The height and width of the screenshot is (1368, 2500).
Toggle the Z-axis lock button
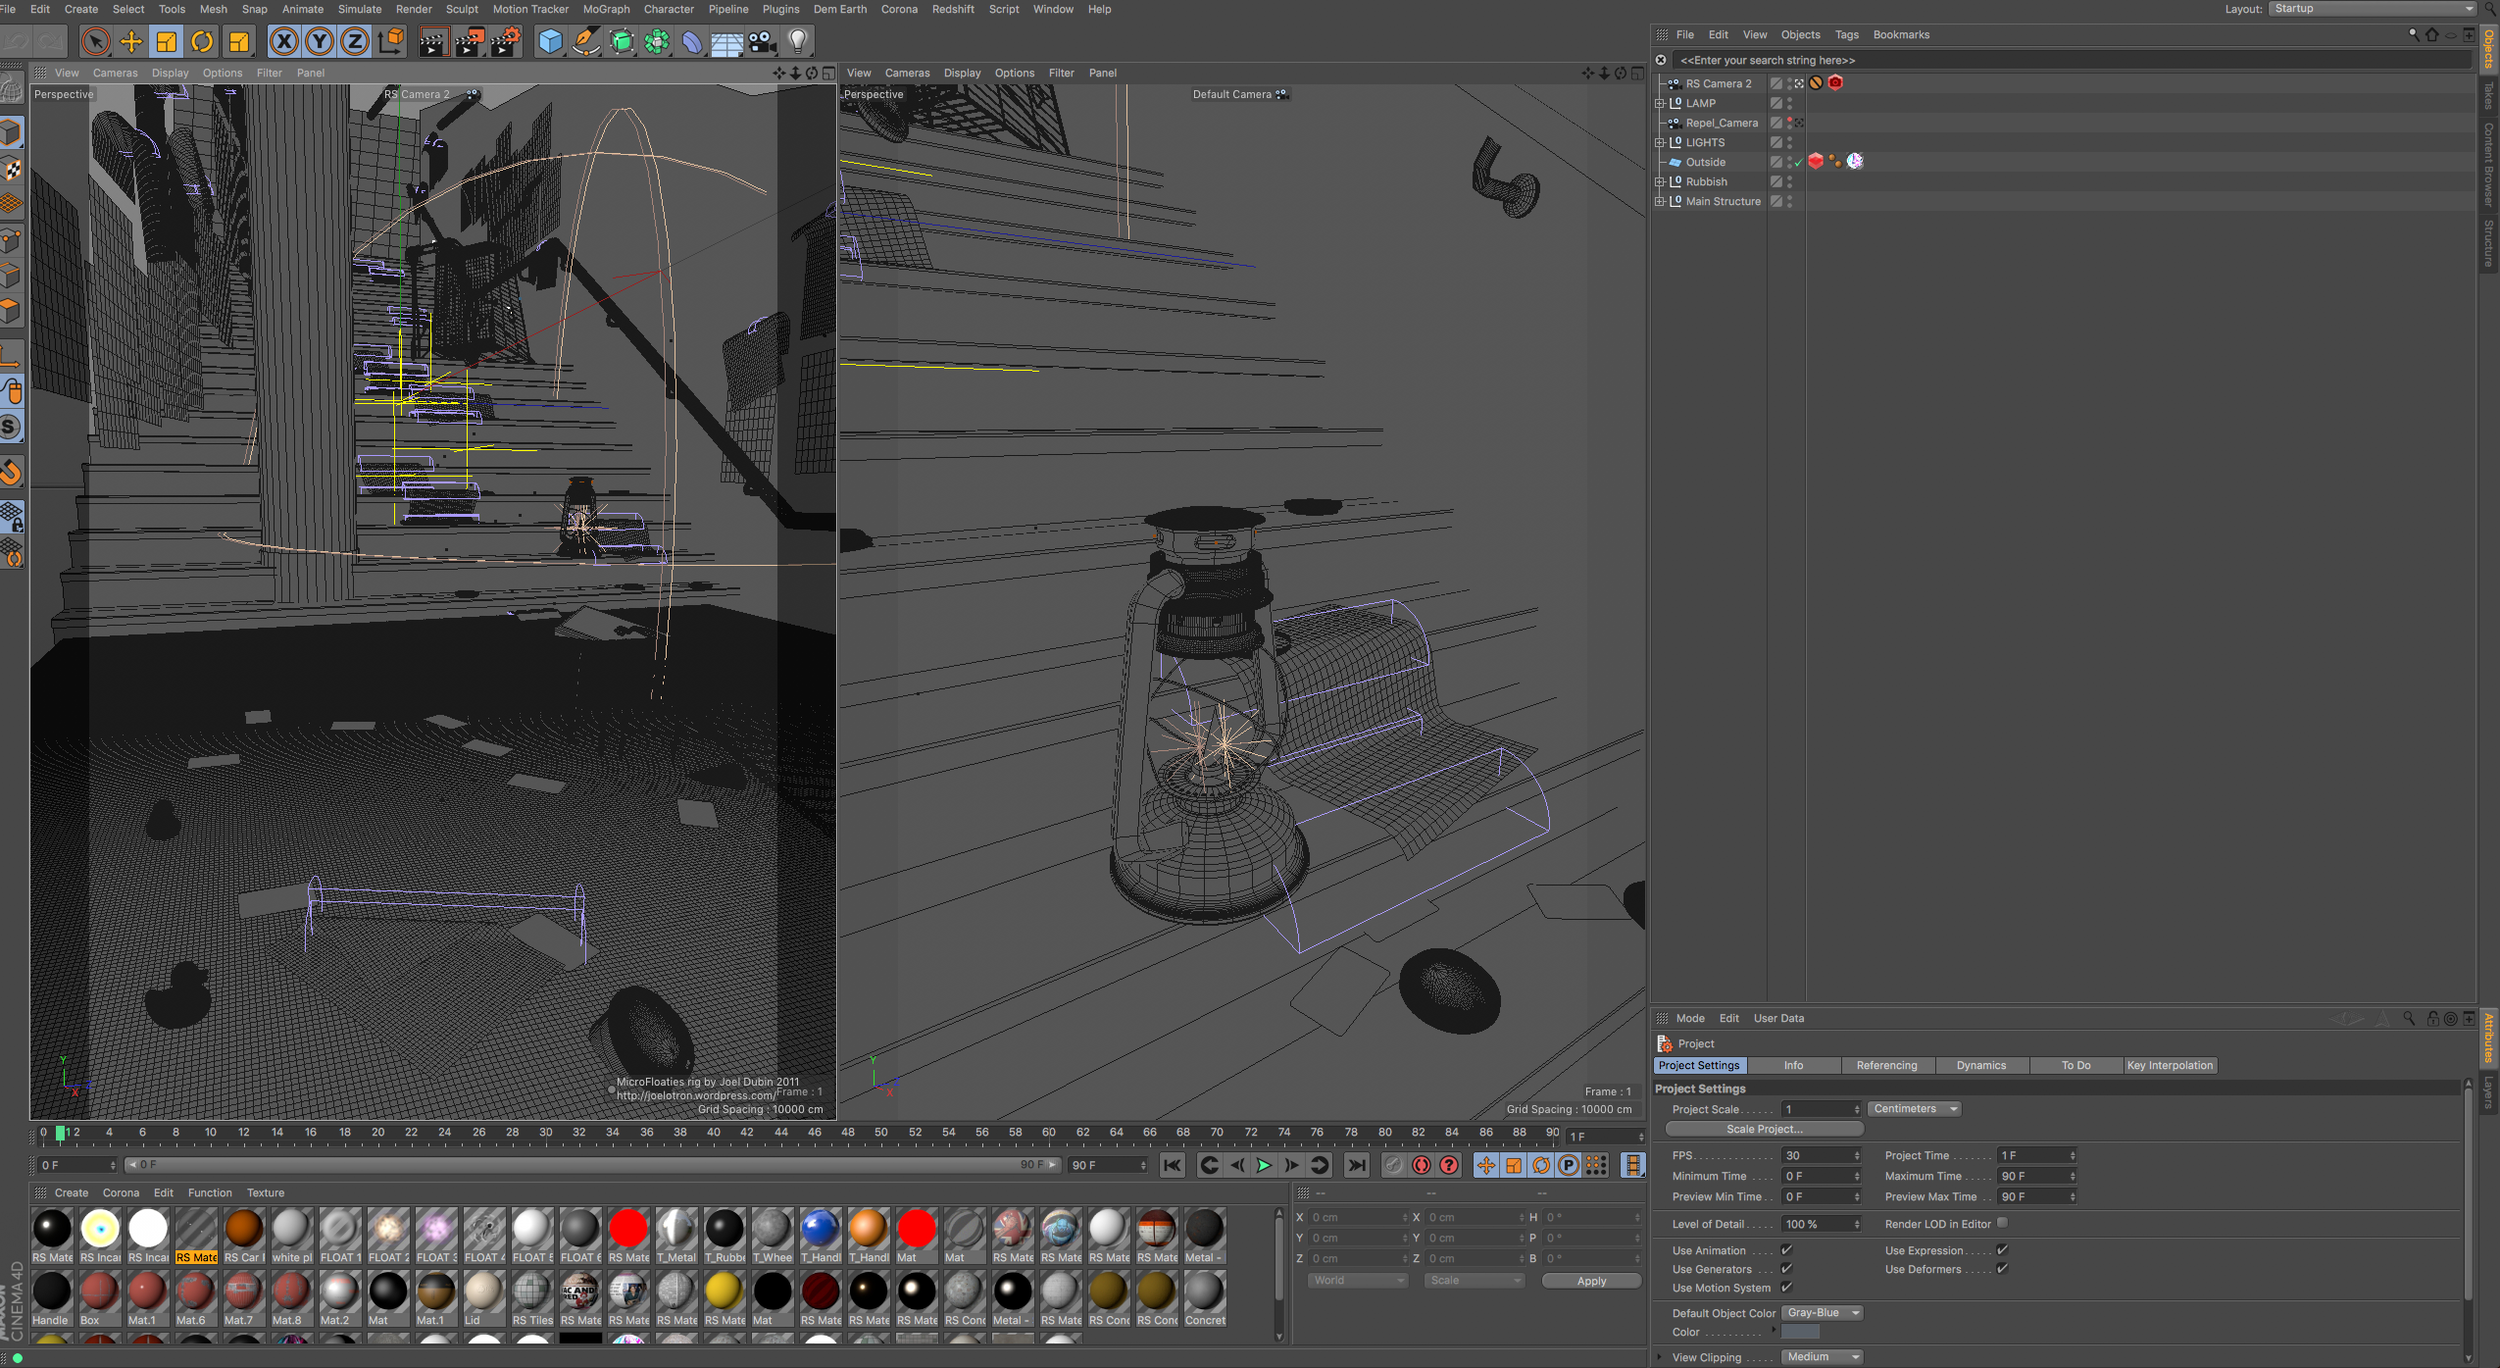click(x=354, y=42)
